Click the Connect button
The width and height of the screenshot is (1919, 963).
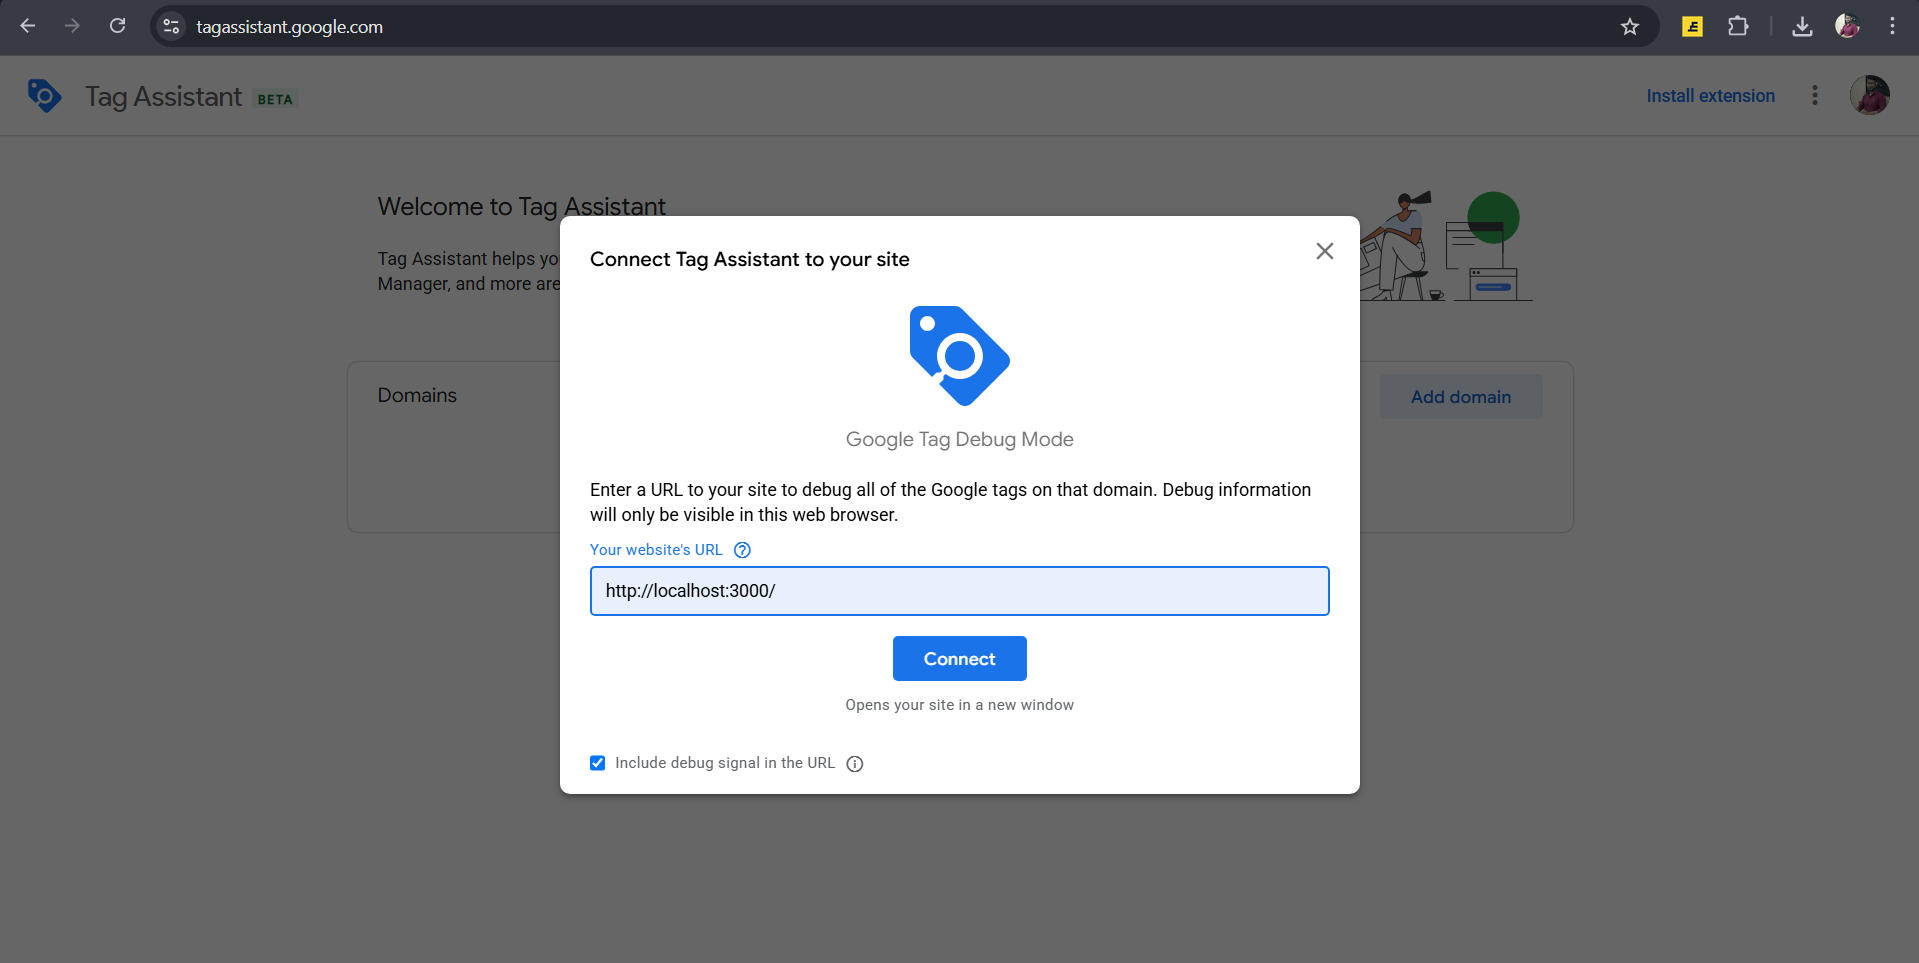pyautogui.click(x=959, y=659)
